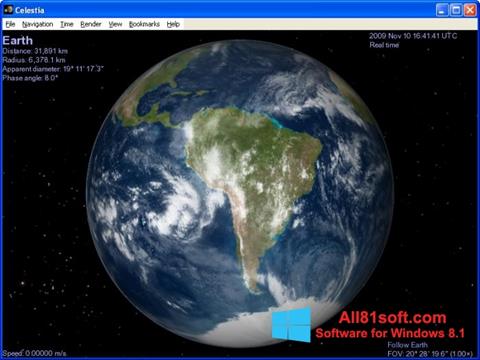480x360 pixels.
Task: Open the View menu
Action: 115,24
